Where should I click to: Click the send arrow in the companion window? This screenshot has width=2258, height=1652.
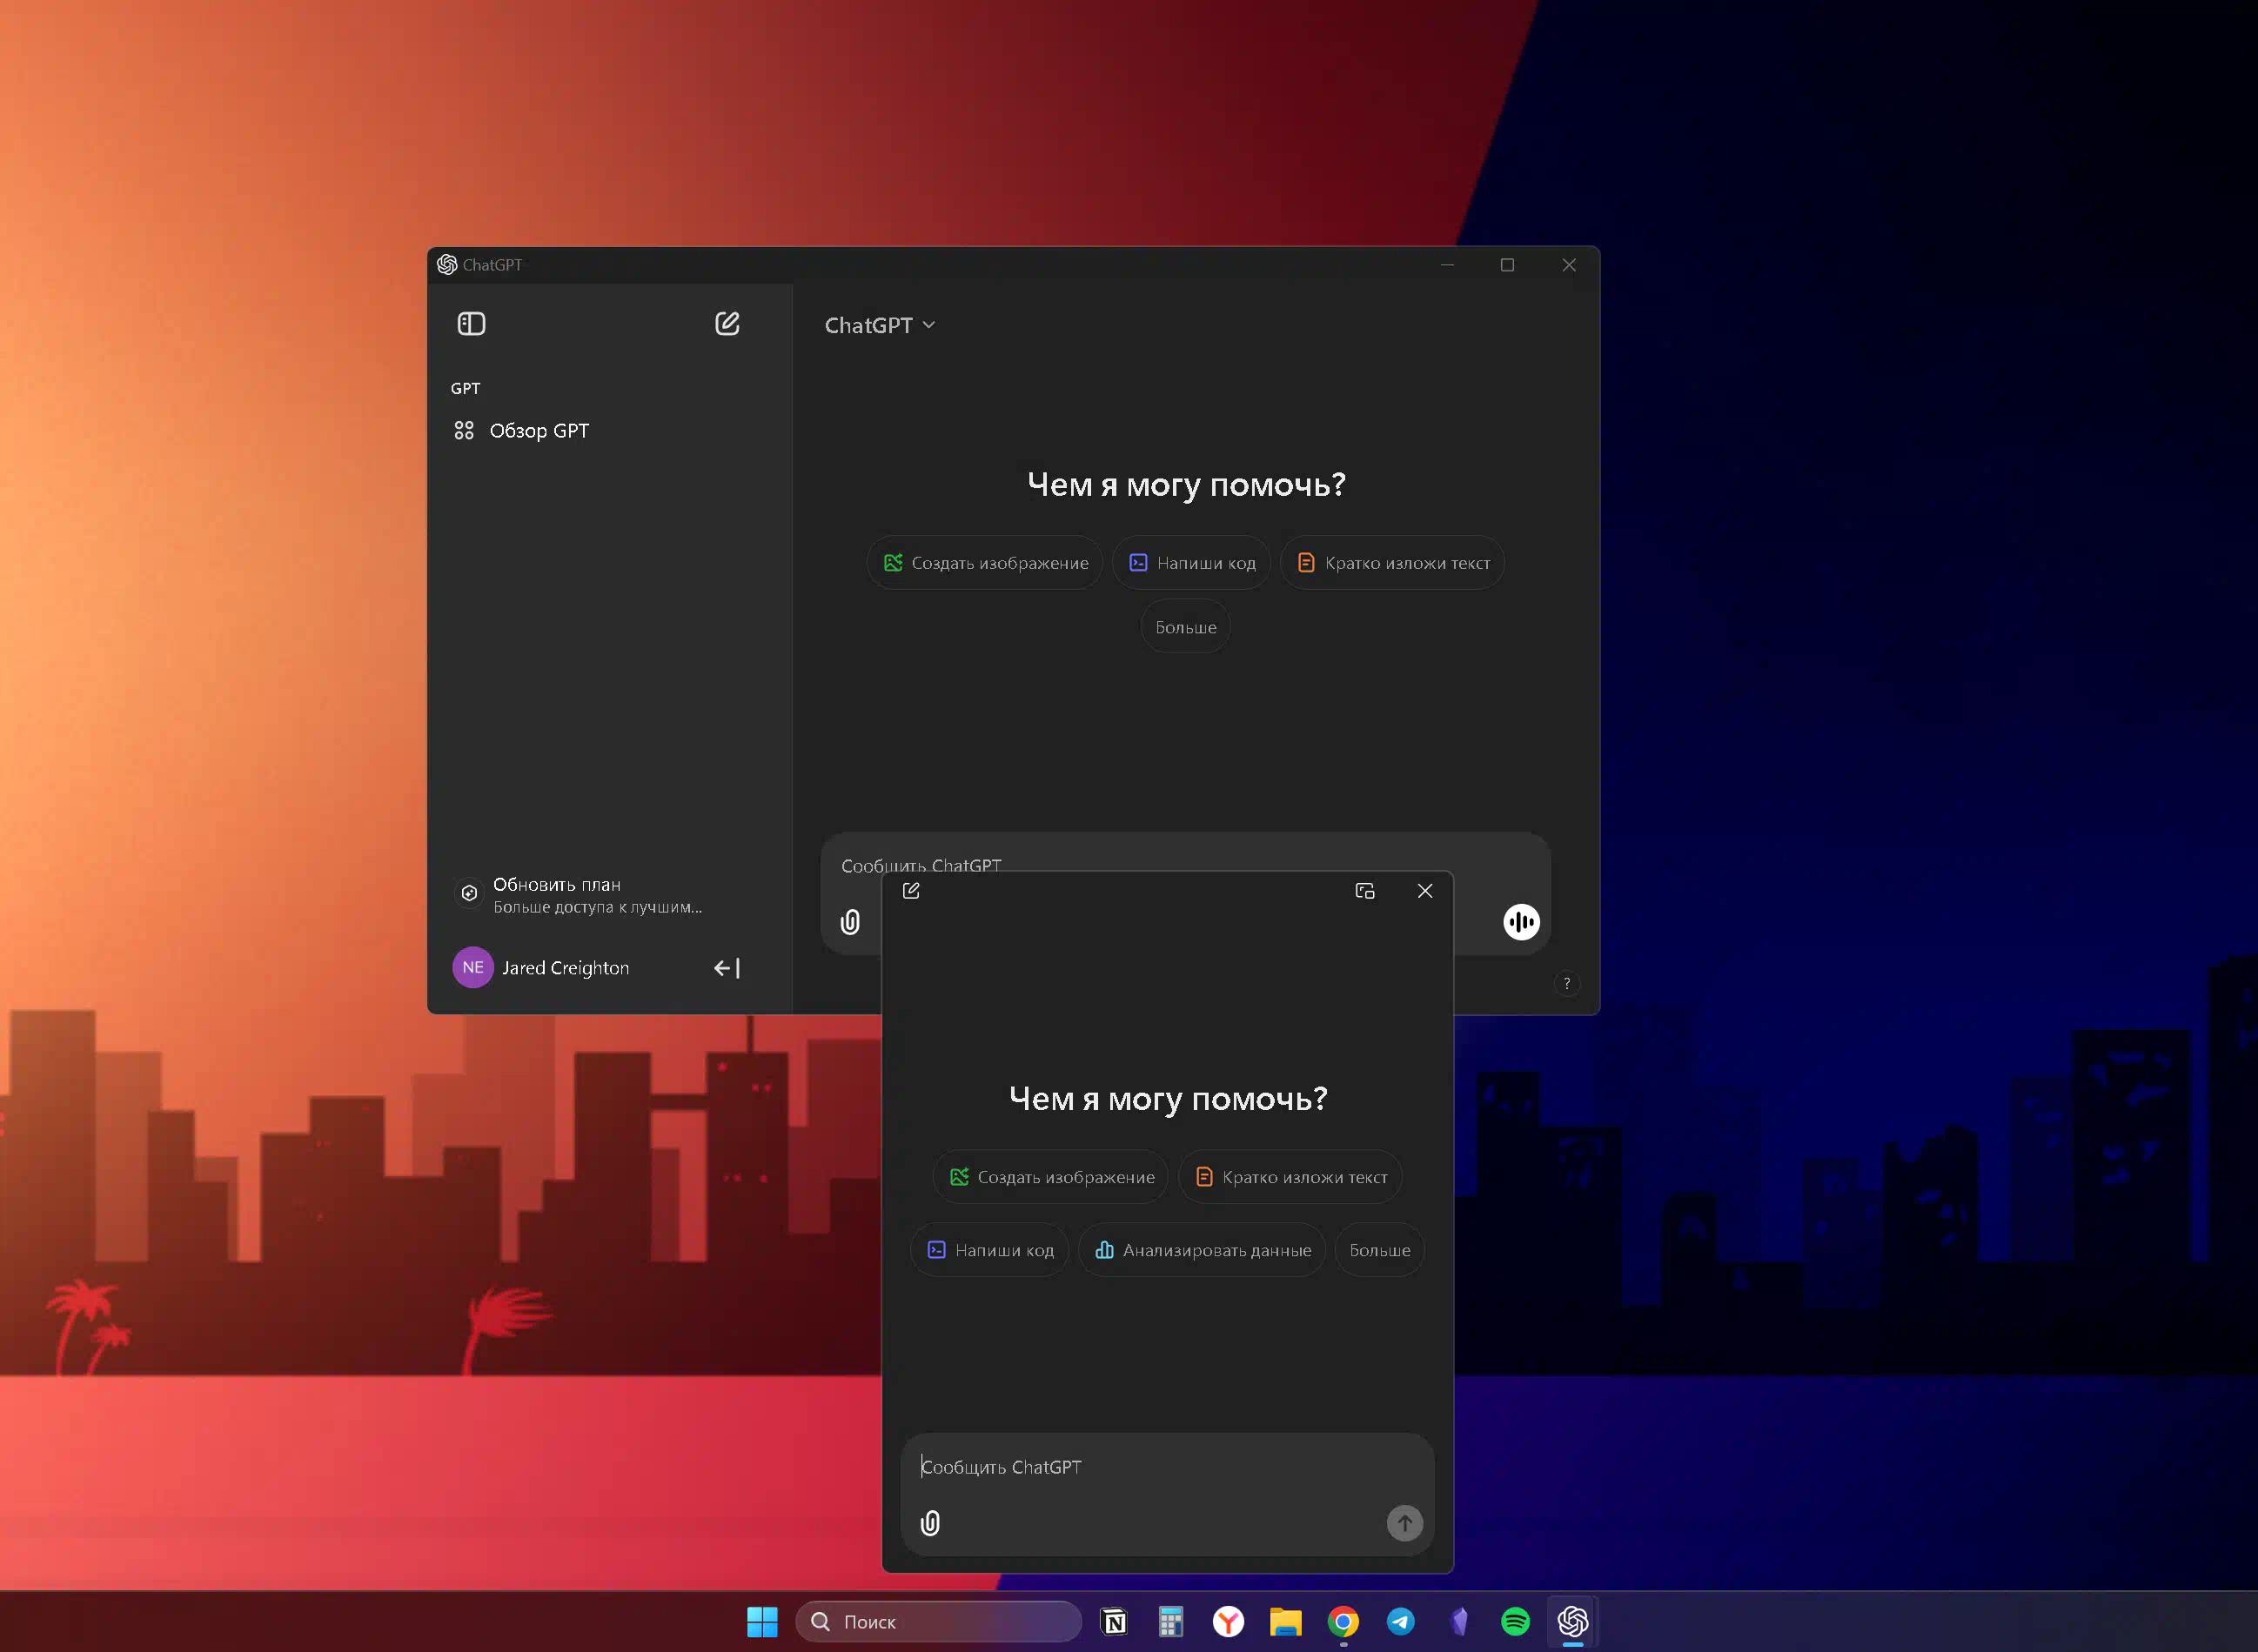click(1404, 1523)
